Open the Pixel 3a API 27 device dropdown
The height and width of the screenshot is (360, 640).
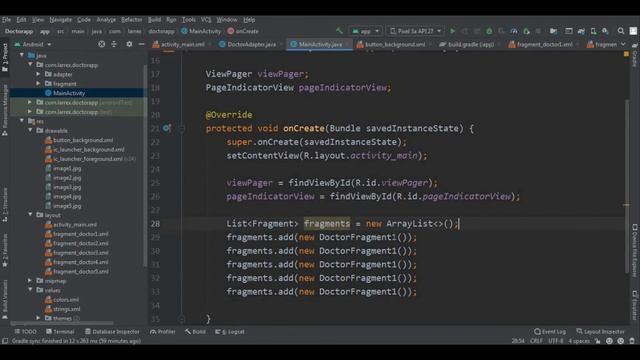[x=416, y=31]
